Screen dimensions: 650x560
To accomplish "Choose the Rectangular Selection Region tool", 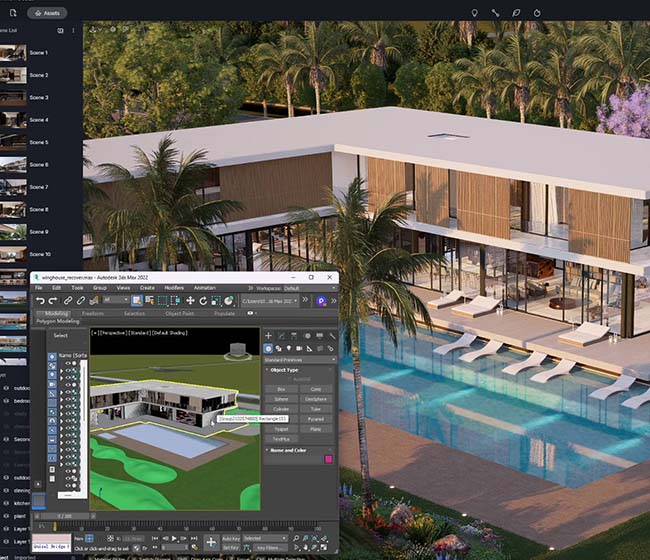I will click(162, 301).
